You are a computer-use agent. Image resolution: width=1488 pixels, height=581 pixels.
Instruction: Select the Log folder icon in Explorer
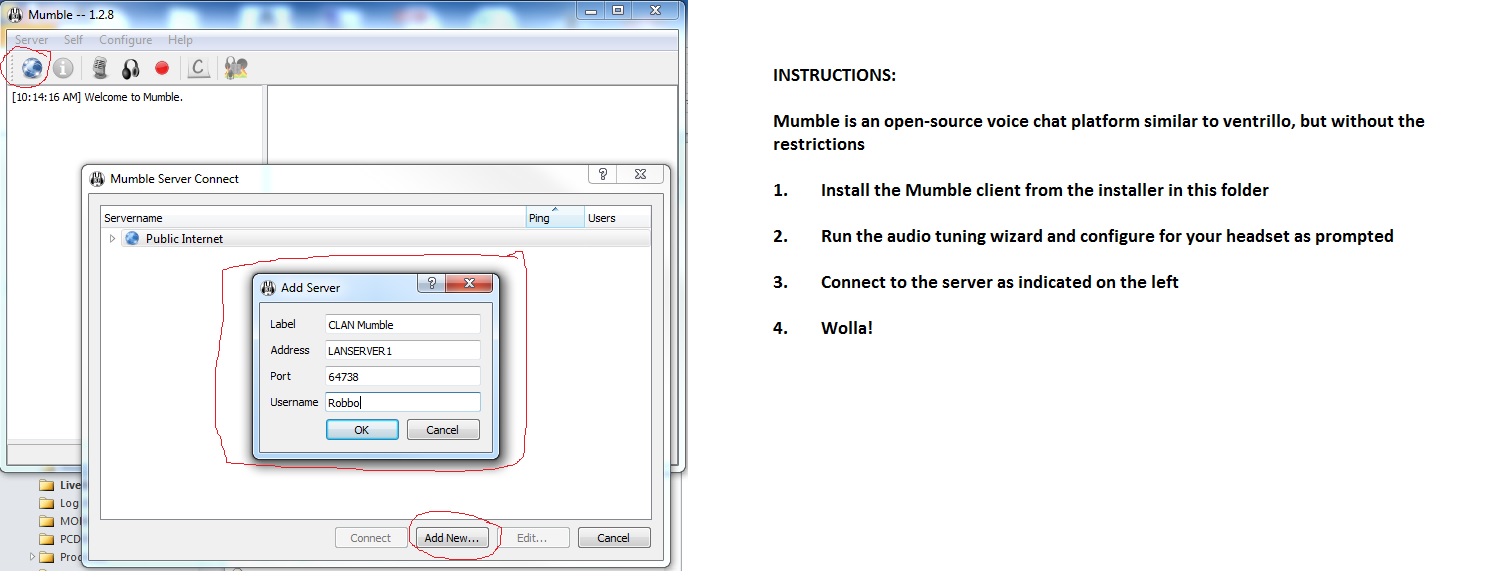(x=46, y=503)
